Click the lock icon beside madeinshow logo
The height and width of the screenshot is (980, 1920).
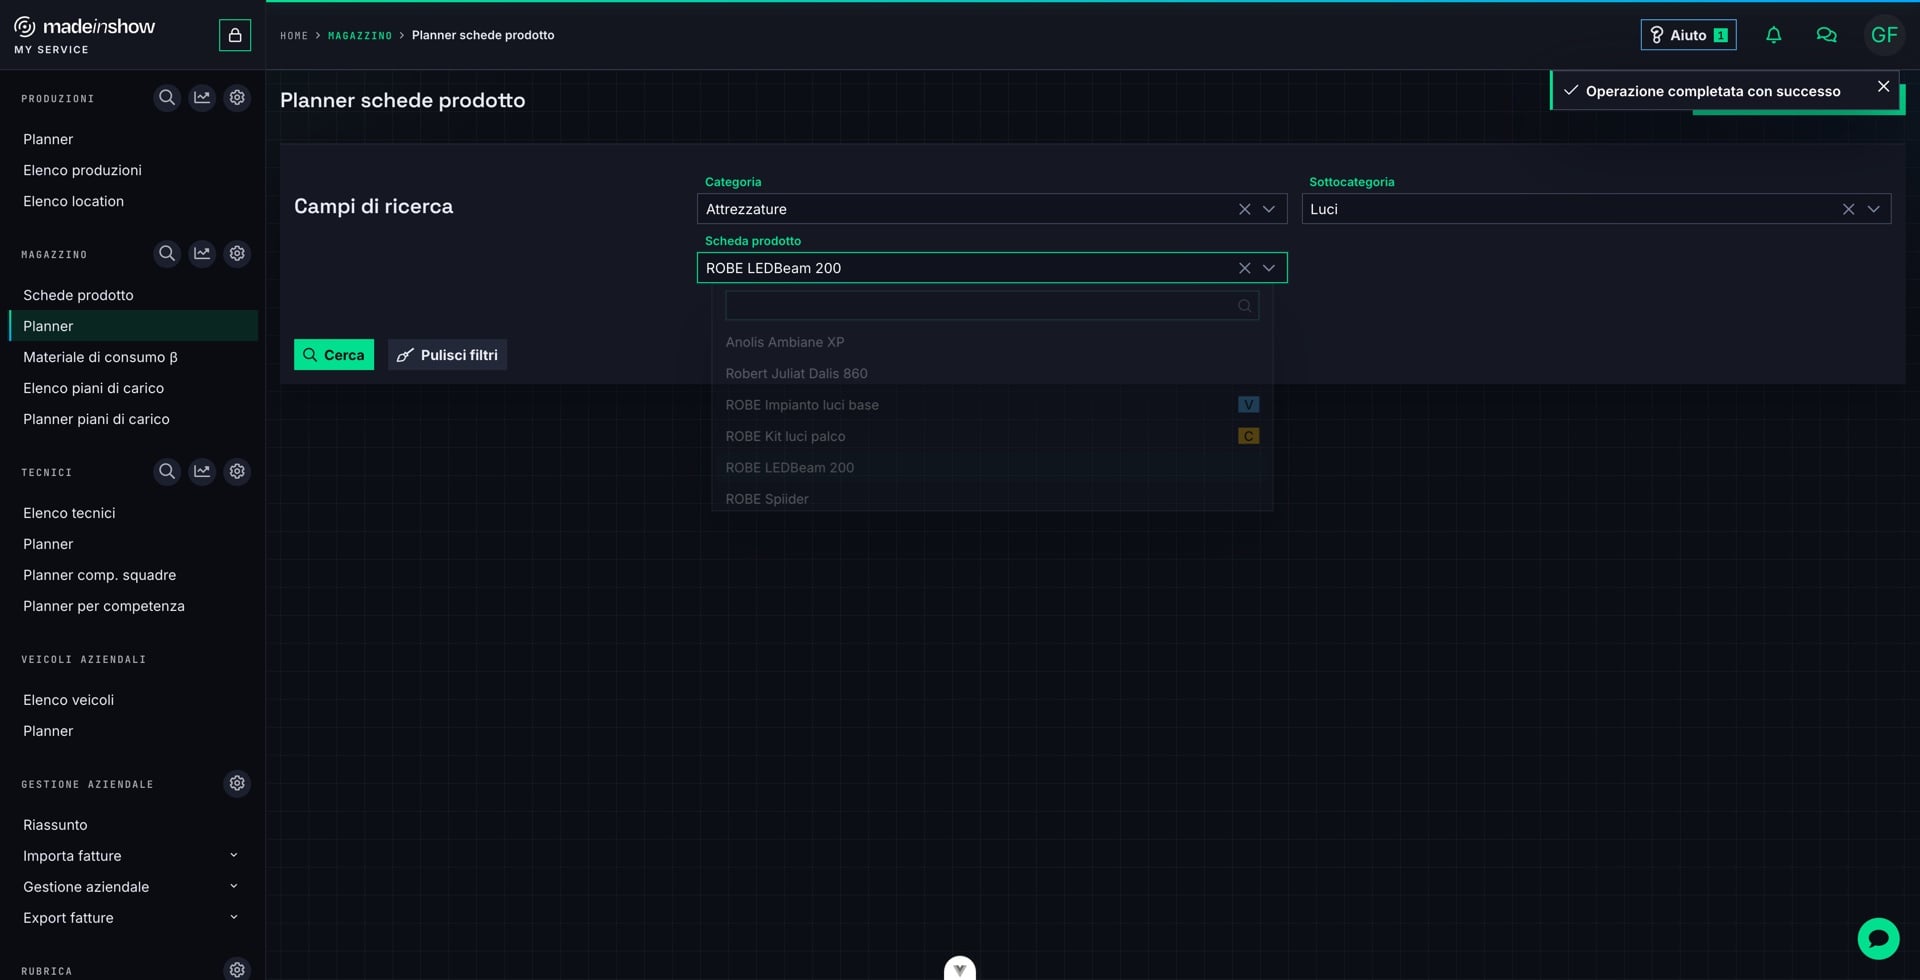point(235,35)
